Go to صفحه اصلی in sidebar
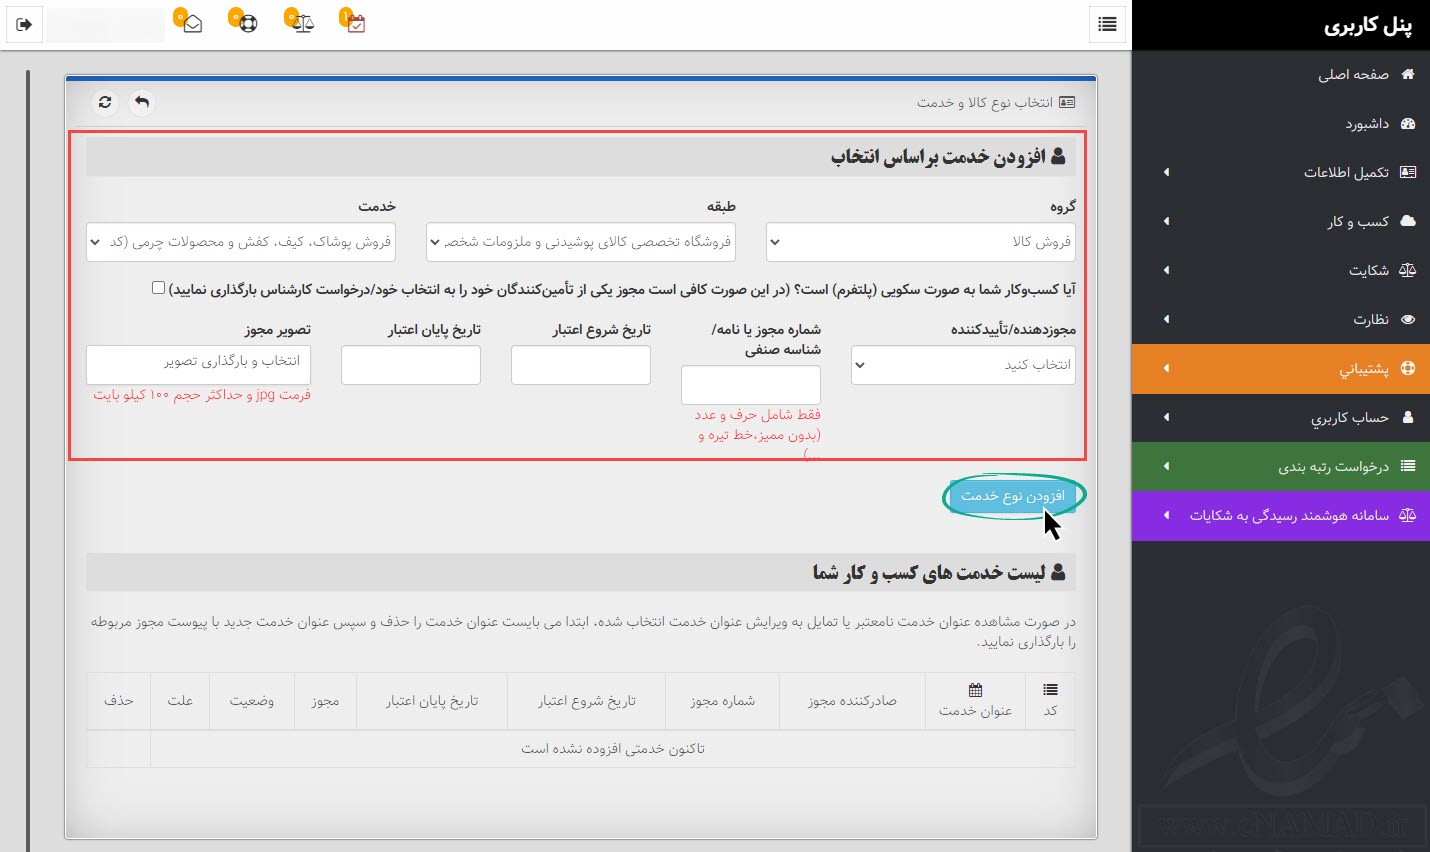This screenshot has width=1430, height=852. tap(1281, 74)
